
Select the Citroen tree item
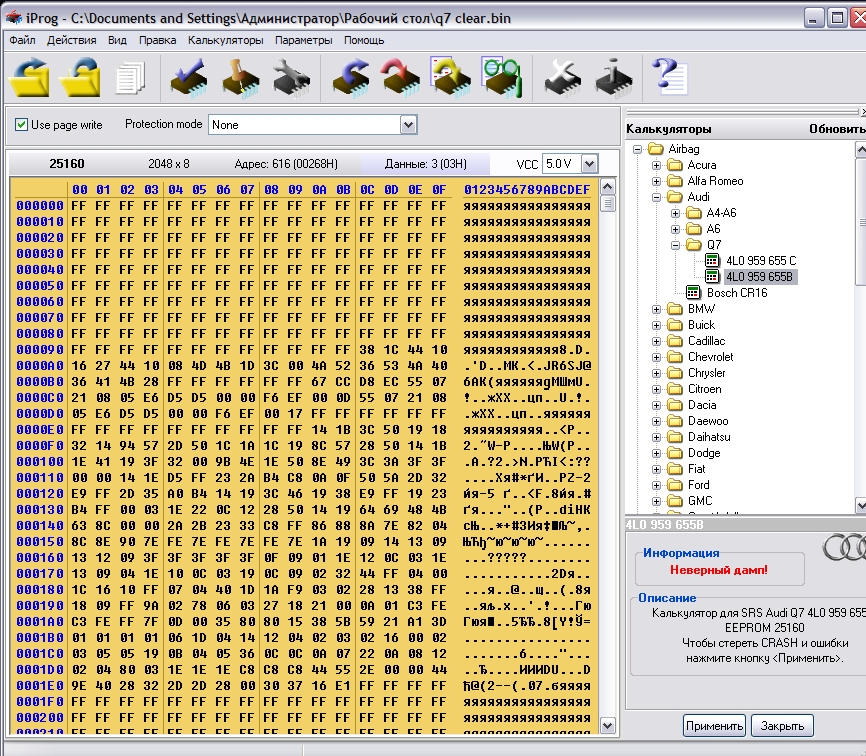click(x=704, y=389)
